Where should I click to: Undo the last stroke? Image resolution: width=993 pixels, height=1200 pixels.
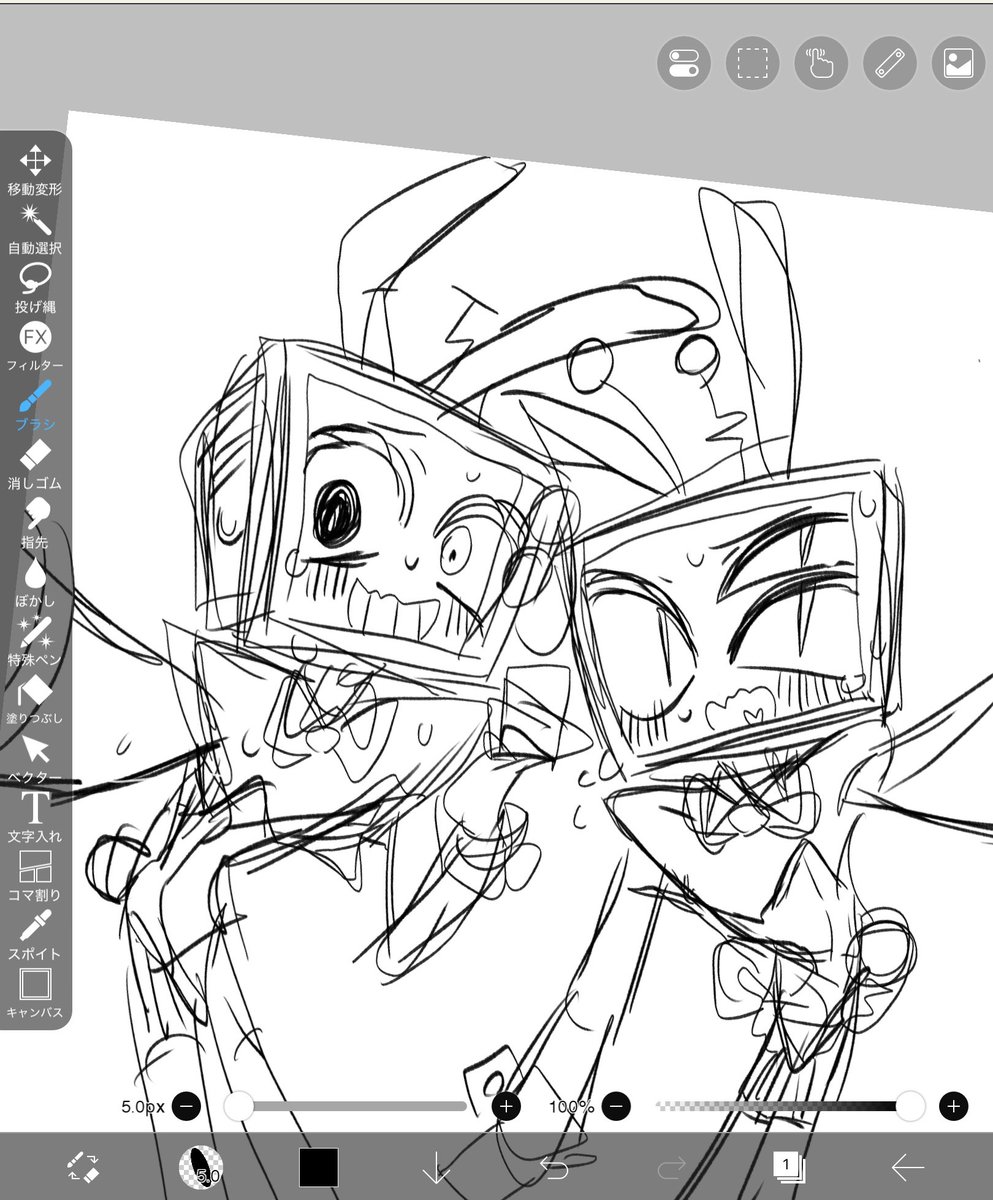coord(553,1167)
